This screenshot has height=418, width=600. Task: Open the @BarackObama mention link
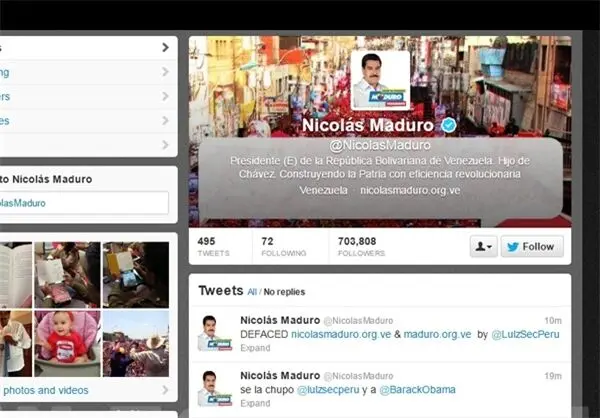tap(417, 390)
